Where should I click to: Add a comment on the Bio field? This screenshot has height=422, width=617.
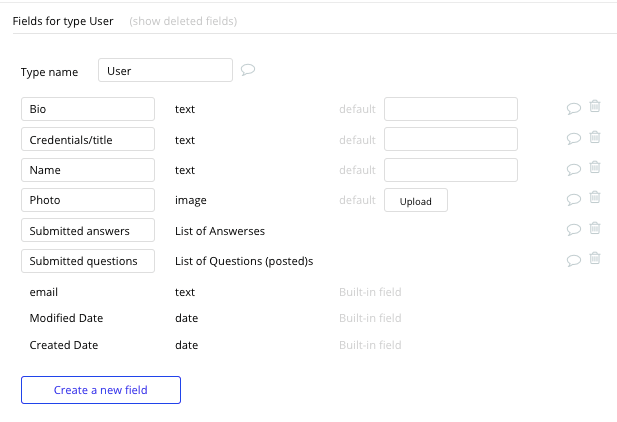(x=574, y=108)
